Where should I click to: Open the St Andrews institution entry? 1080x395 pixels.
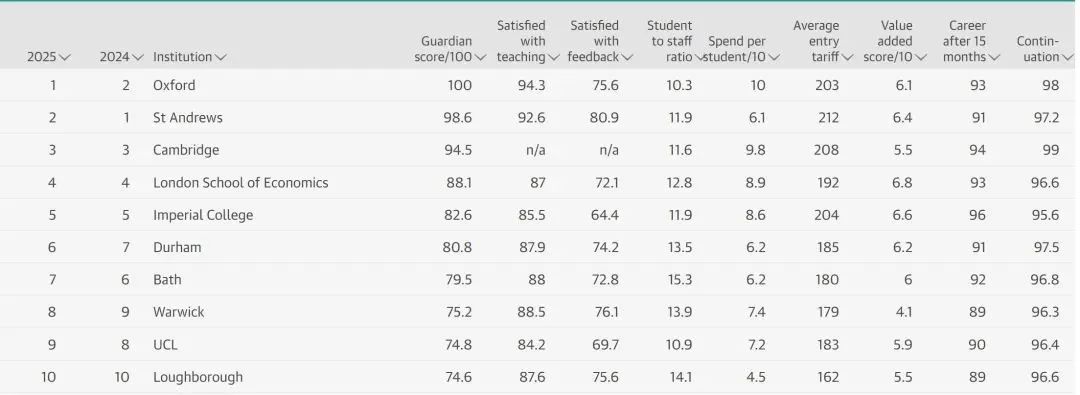coord(187,118)
